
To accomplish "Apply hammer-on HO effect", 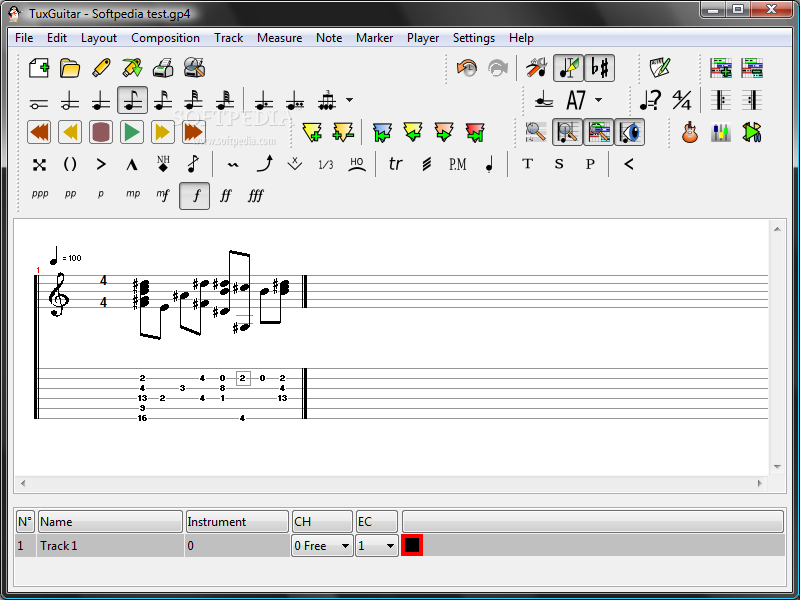I will pyautogui.click(x=357, y=165).
